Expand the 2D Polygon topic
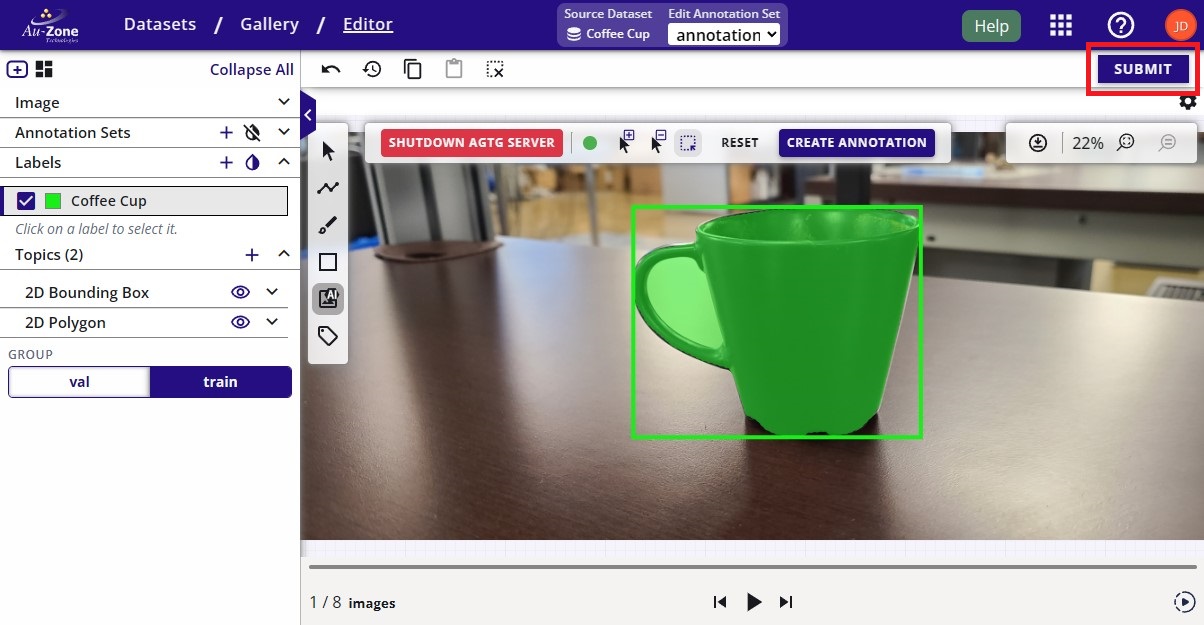This screenshot has height=625, width=1204. pos(272,322)
